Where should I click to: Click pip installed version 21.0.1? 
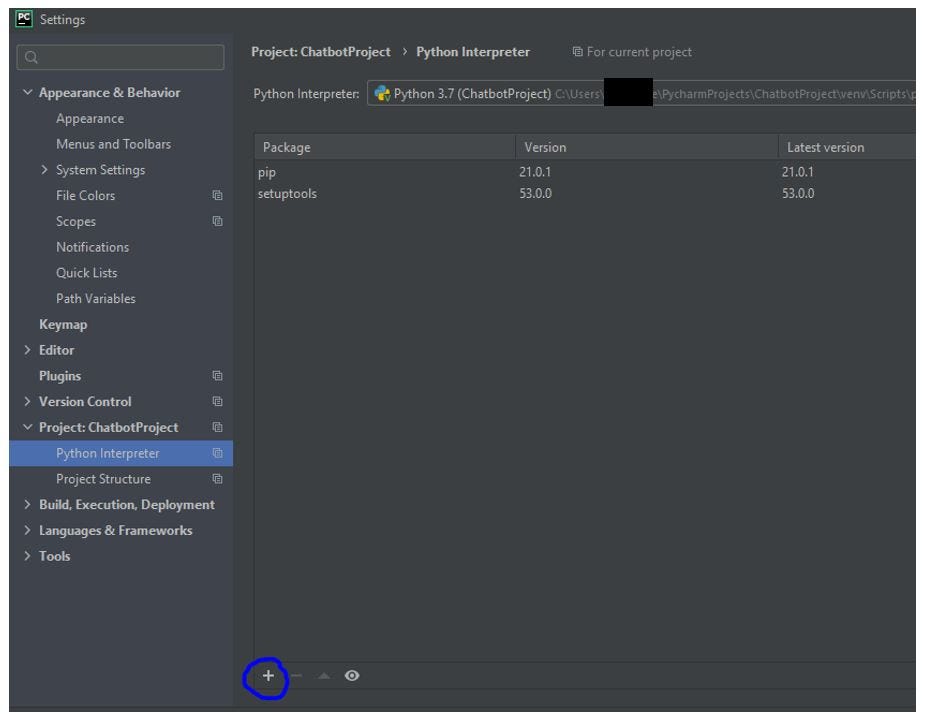click(535, 172)
